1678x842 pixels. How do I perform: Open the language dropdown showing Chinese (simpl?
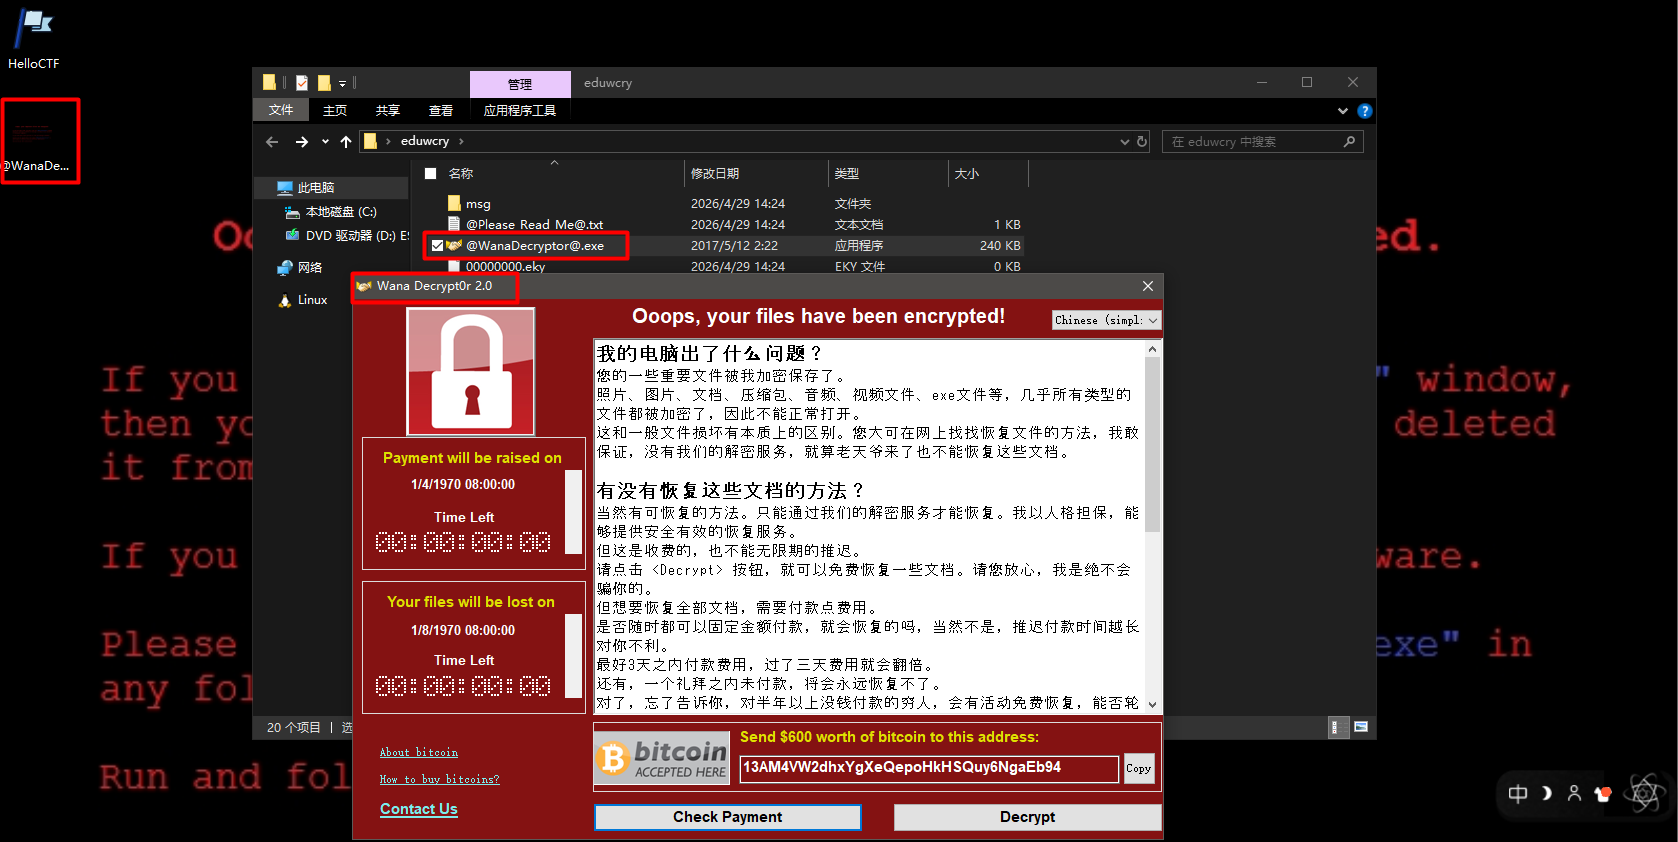click(x=1106, y=320)
